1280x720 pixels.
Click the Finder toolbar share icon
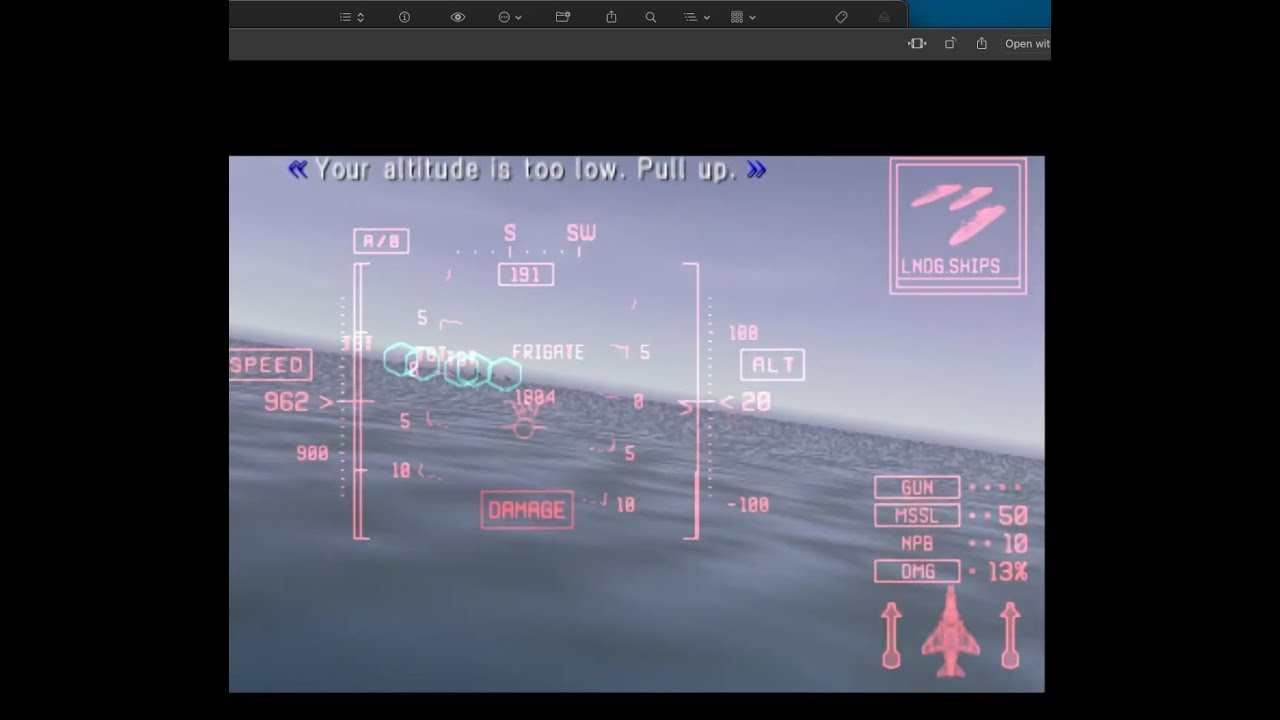click(611, 17)
